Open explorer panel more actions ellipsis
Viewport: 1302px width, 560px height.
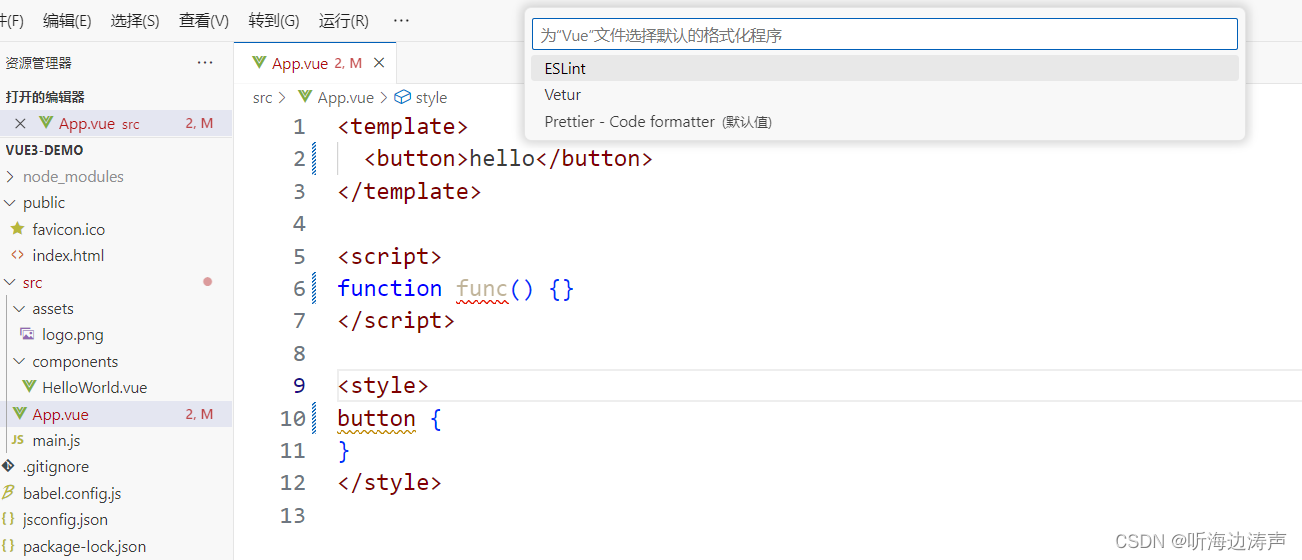(205, 62)
